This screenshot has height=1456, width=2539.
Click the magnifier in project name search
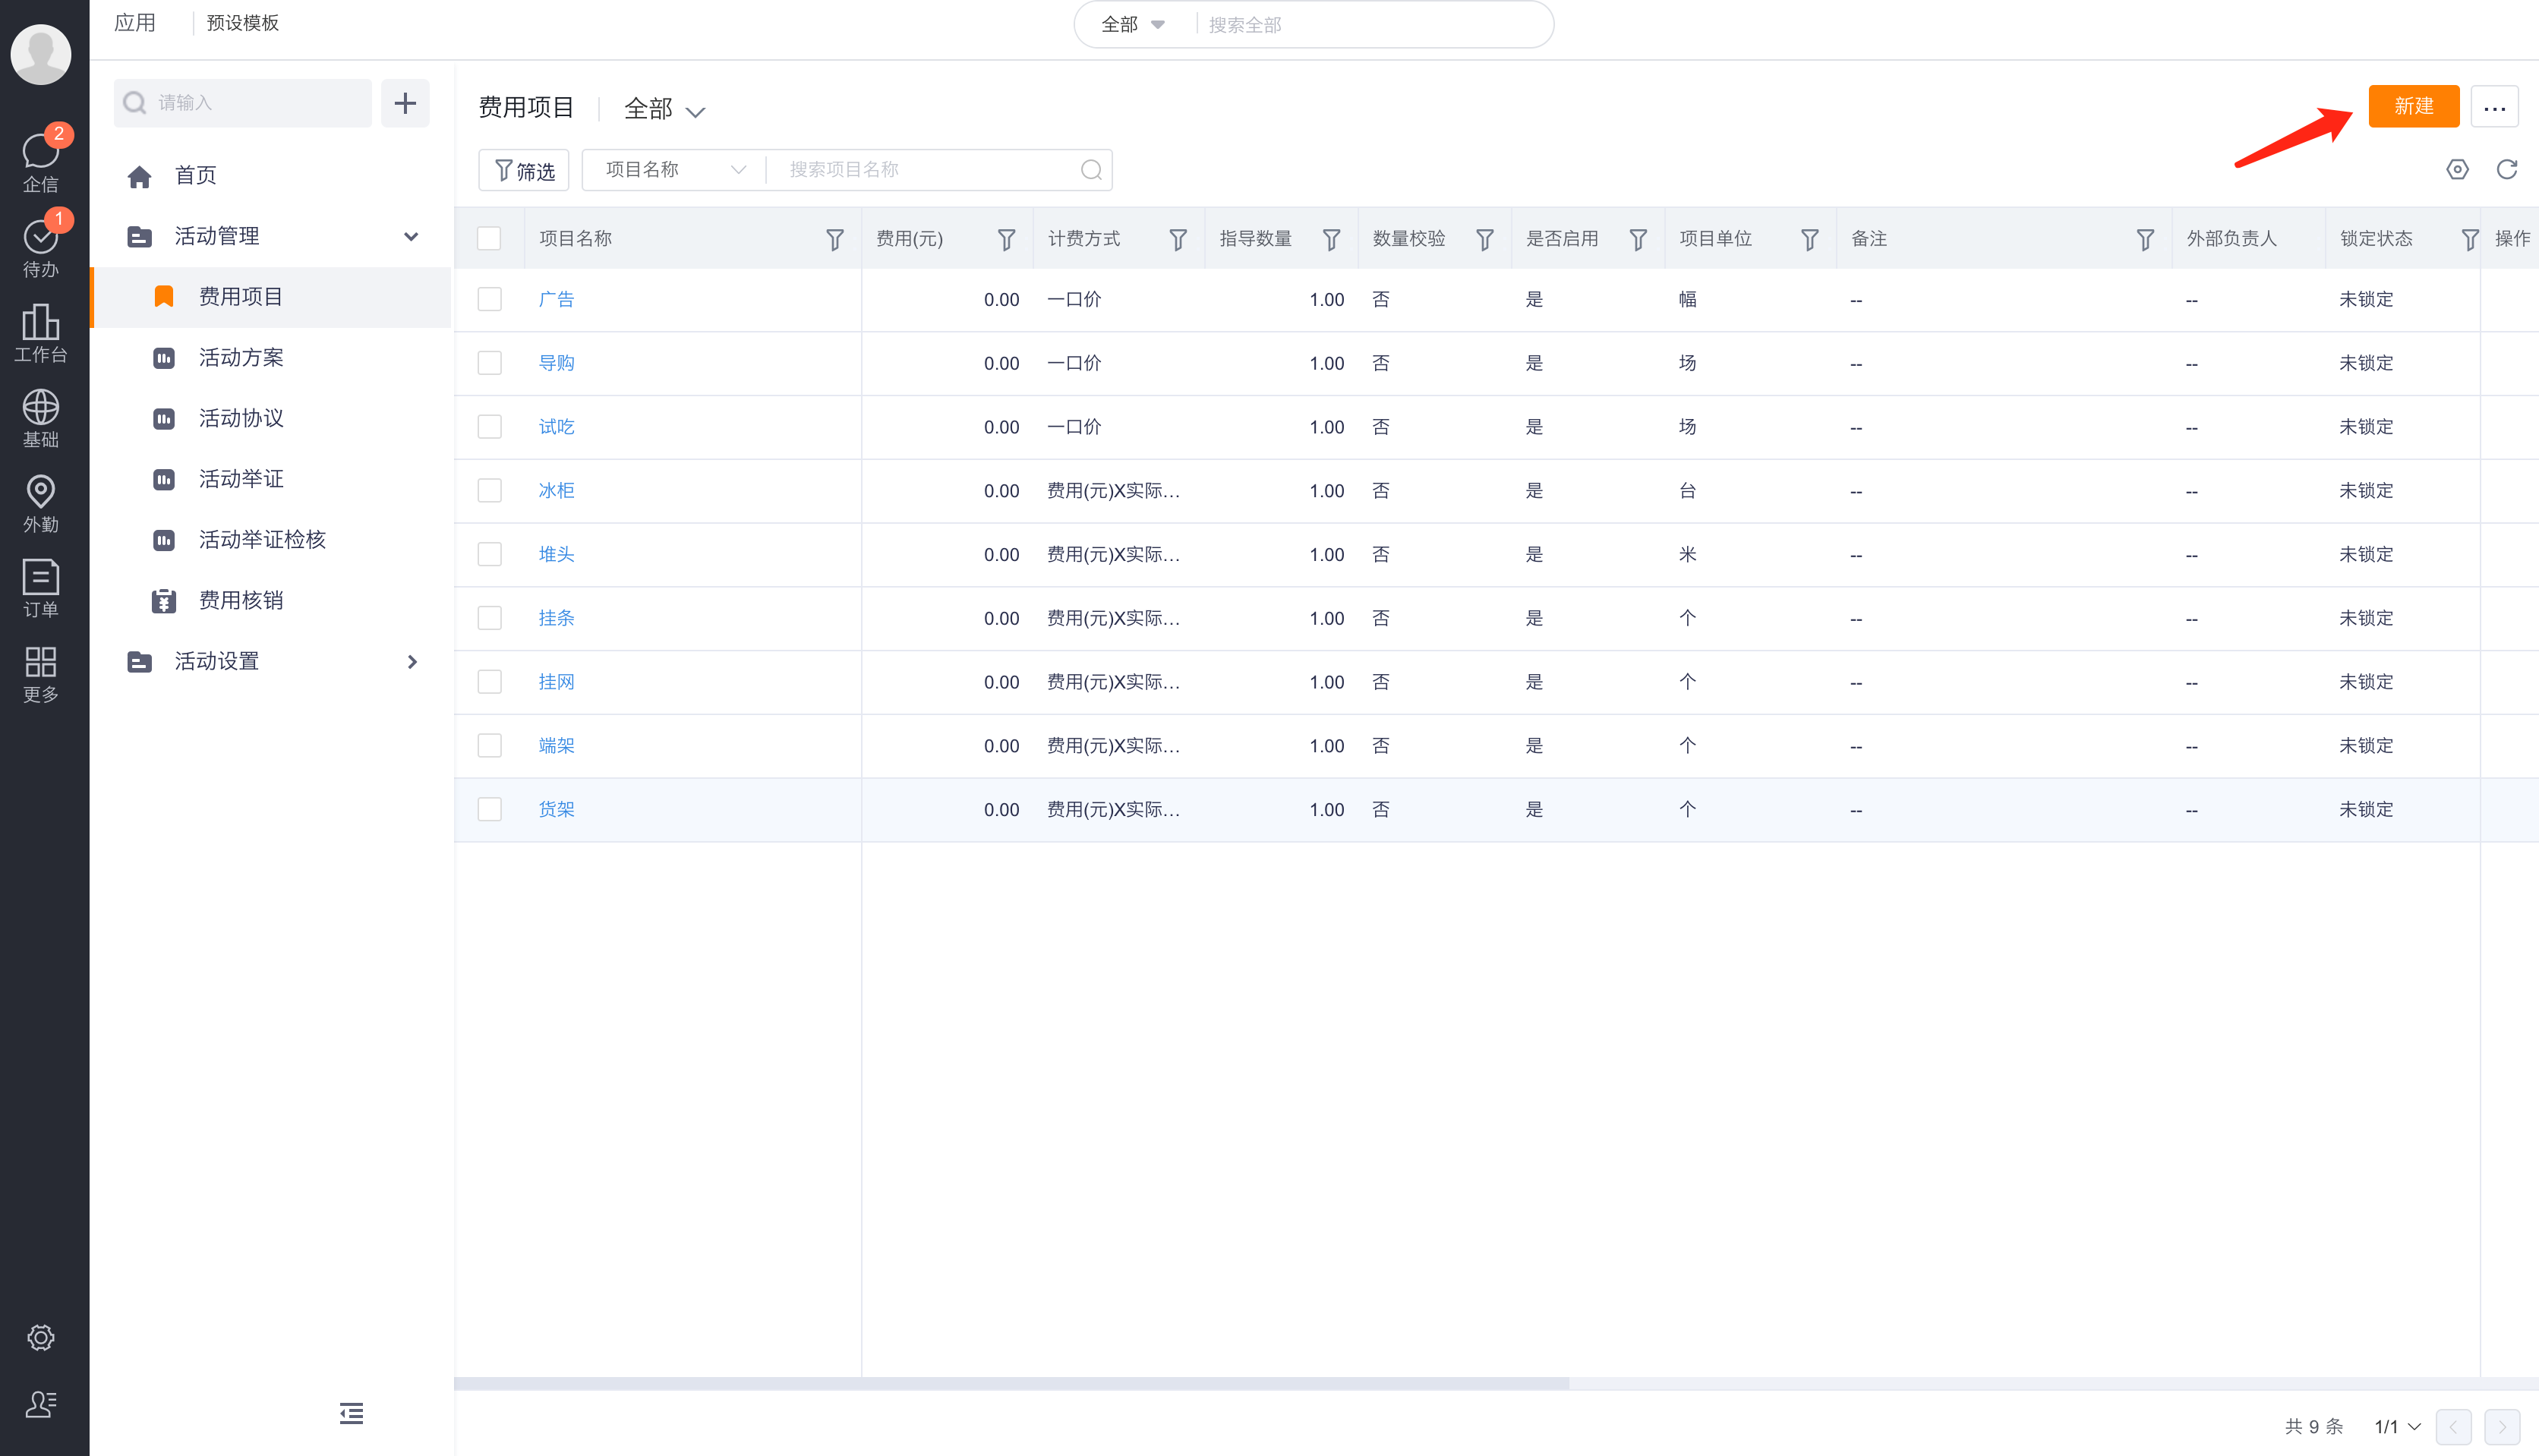(x=1091, y=170)
